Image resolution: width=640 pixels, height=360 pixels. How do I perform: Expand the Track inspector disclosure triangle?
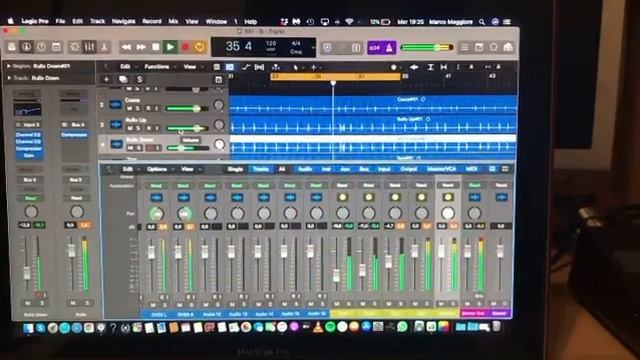(x=9, y=78)
